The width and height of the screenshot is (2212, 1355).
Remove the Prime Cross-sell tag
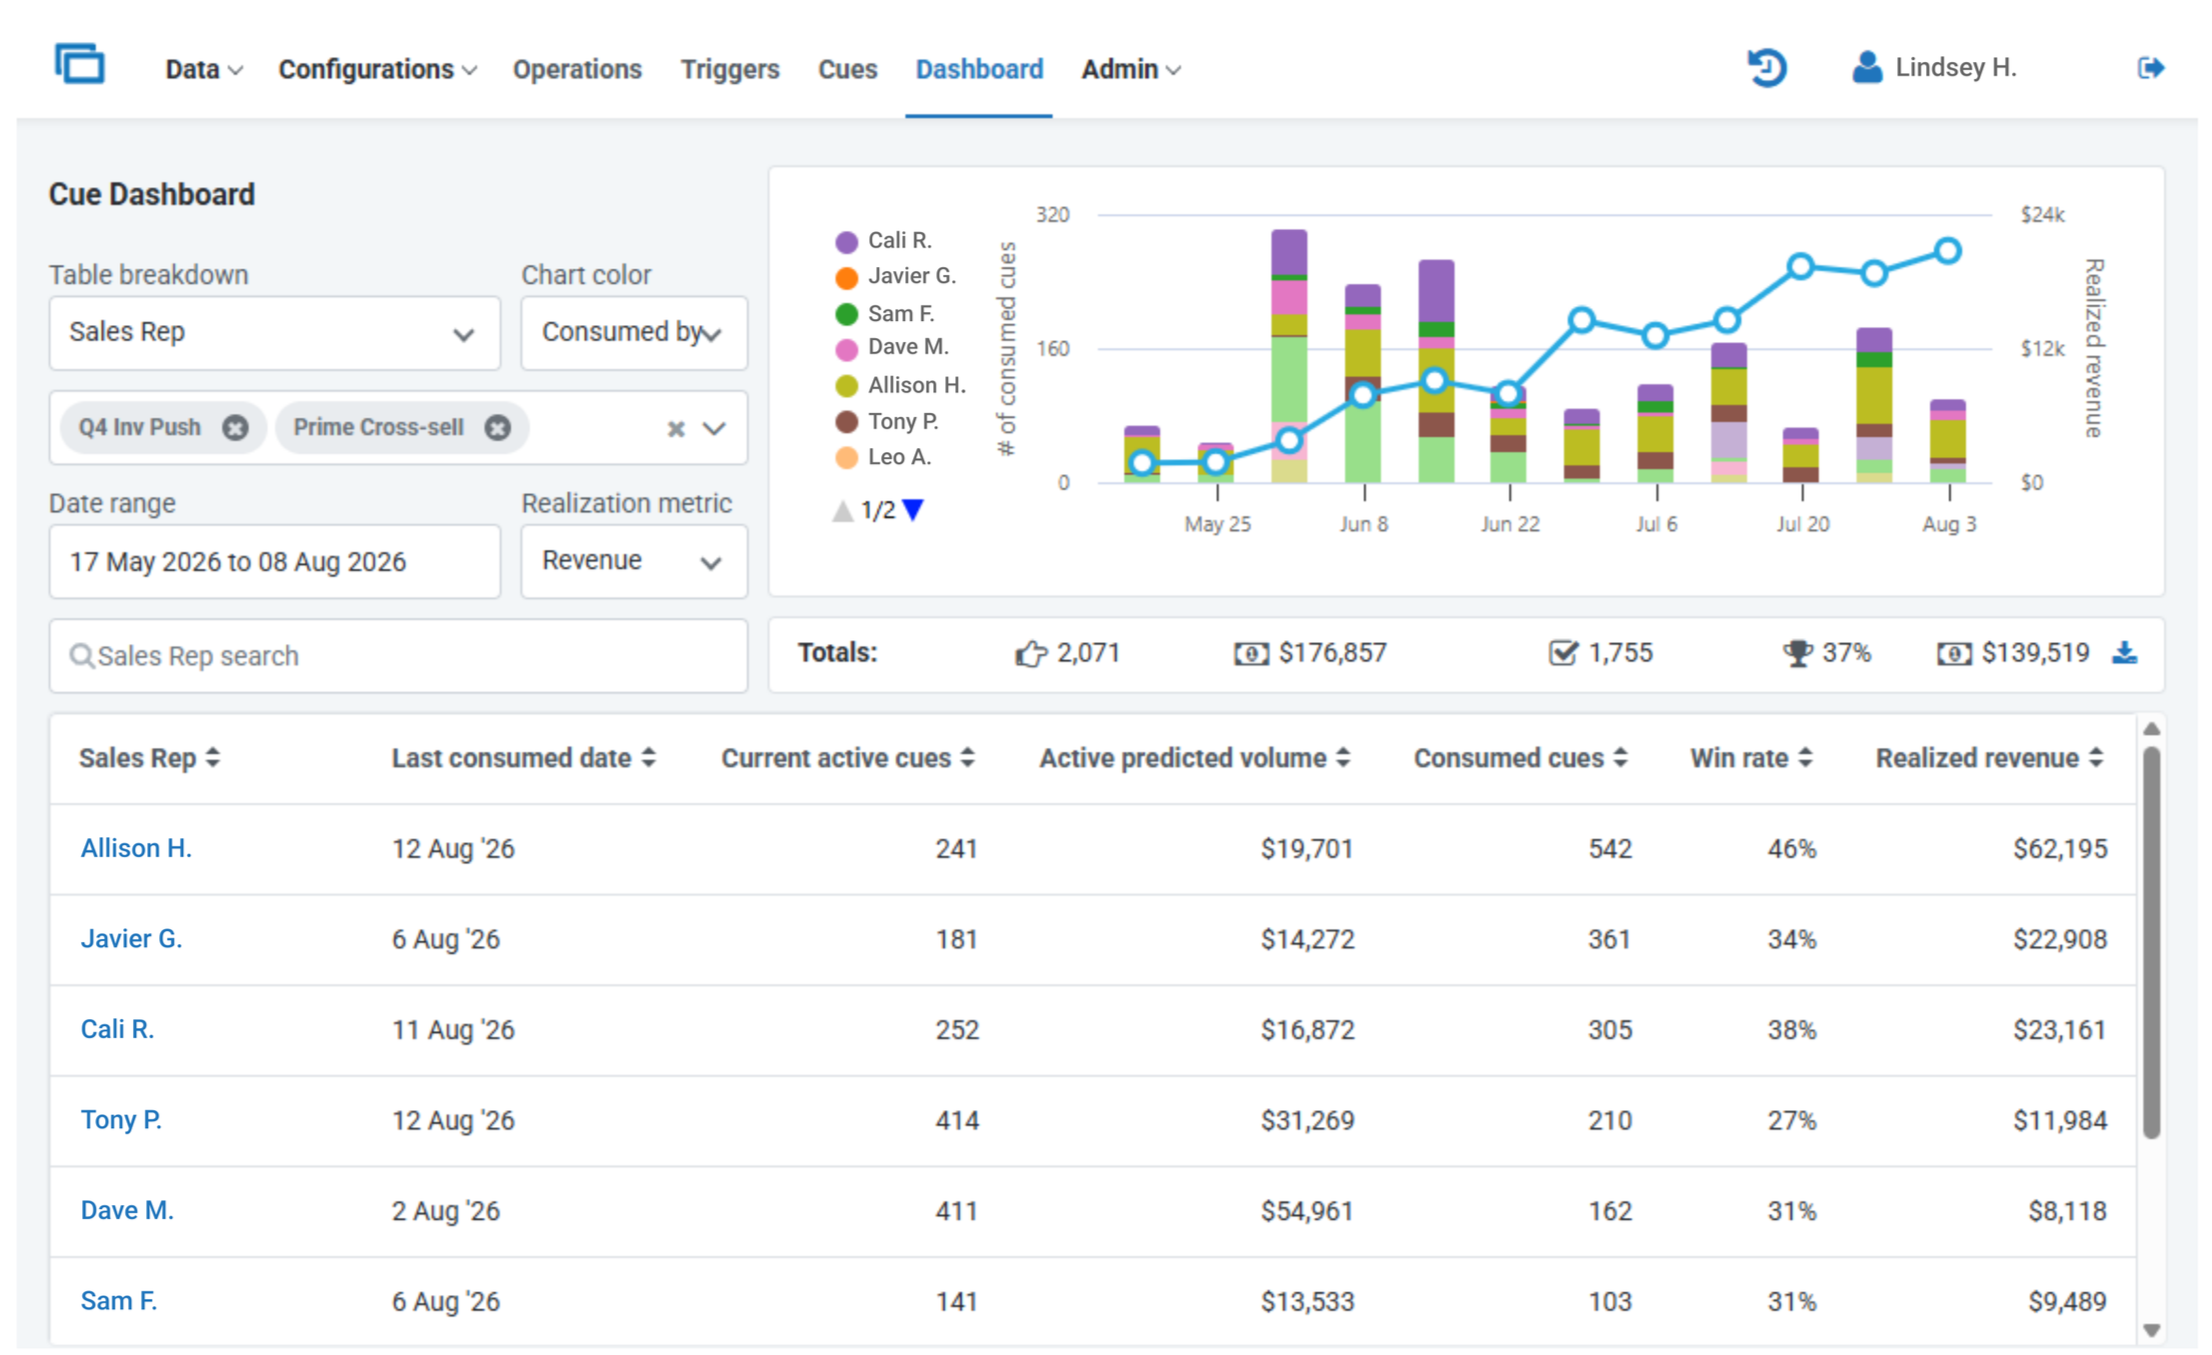tap(498, 428)
